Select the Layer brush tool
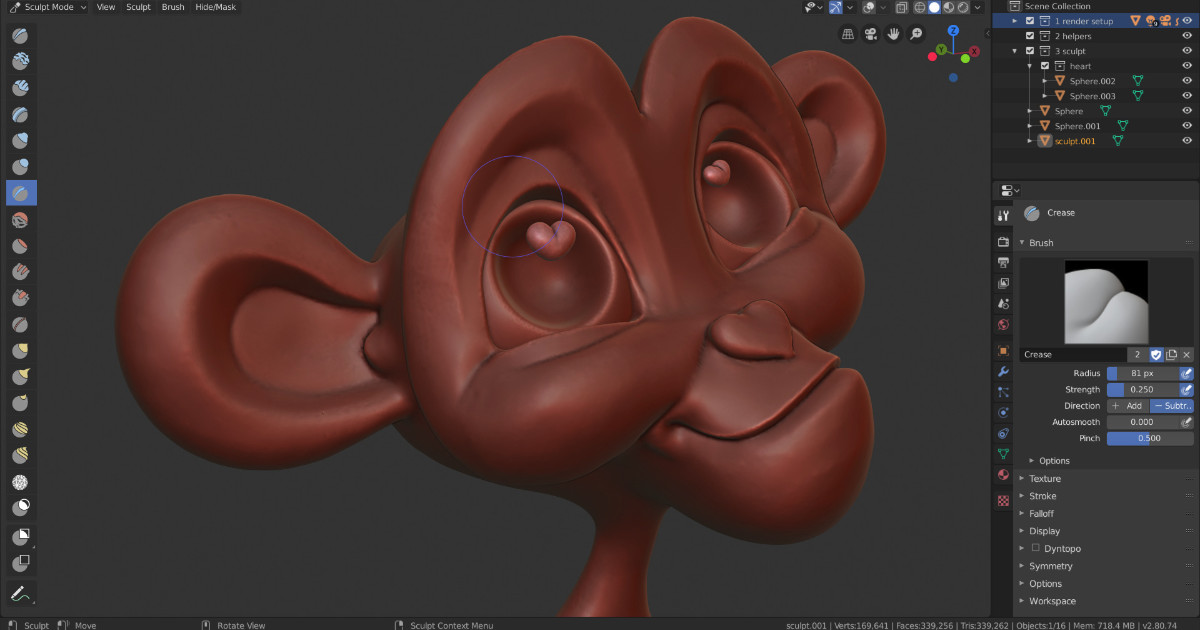This screenshot has width=1200, height=630. tap(21, 114)
